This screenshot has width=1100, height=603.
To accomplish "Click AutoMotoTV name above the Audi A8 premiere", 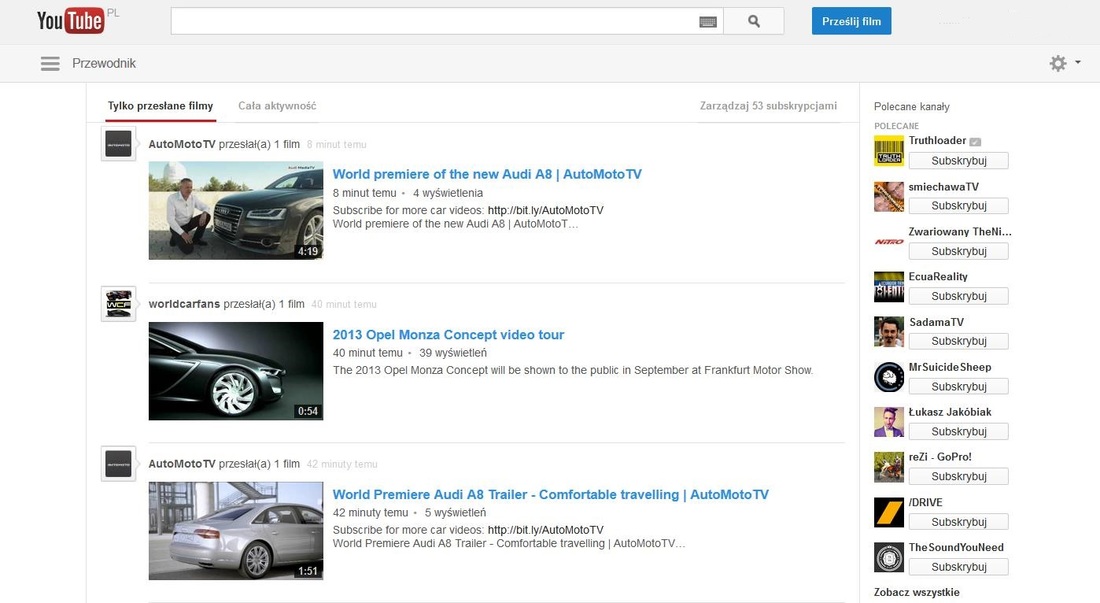I will pyautogui.click(x=182, y=144).
